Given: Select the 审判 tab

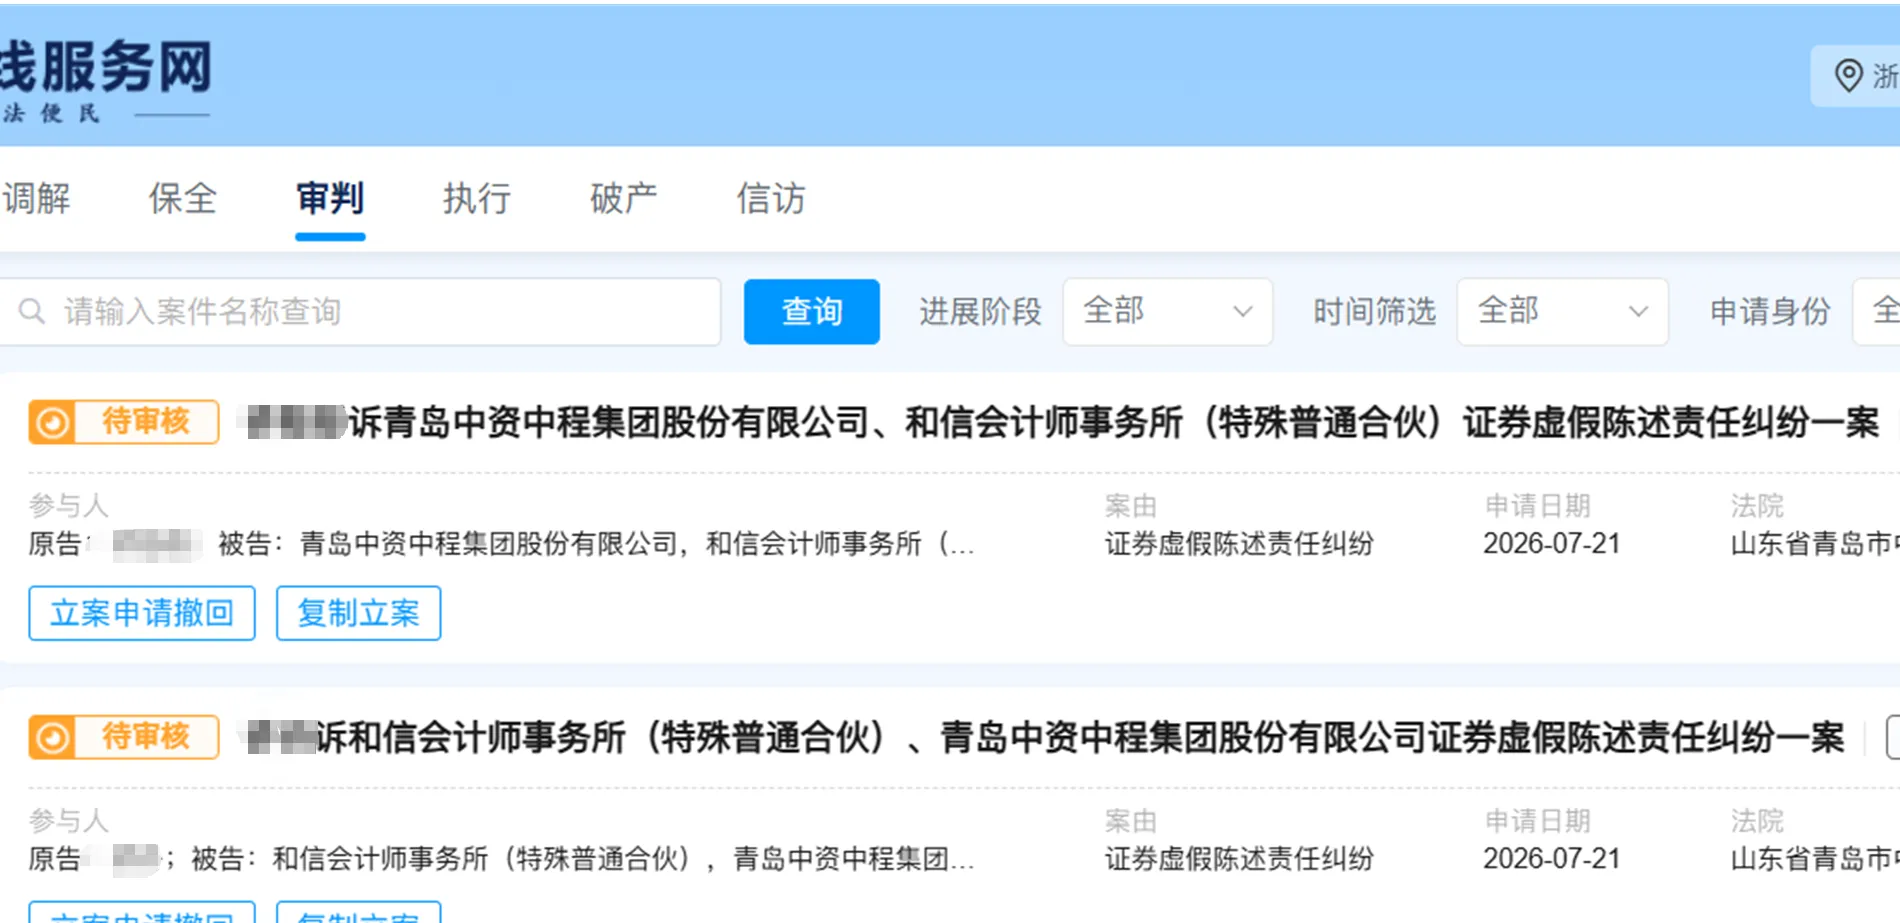Looking at the screenshot, I should 330,198.
